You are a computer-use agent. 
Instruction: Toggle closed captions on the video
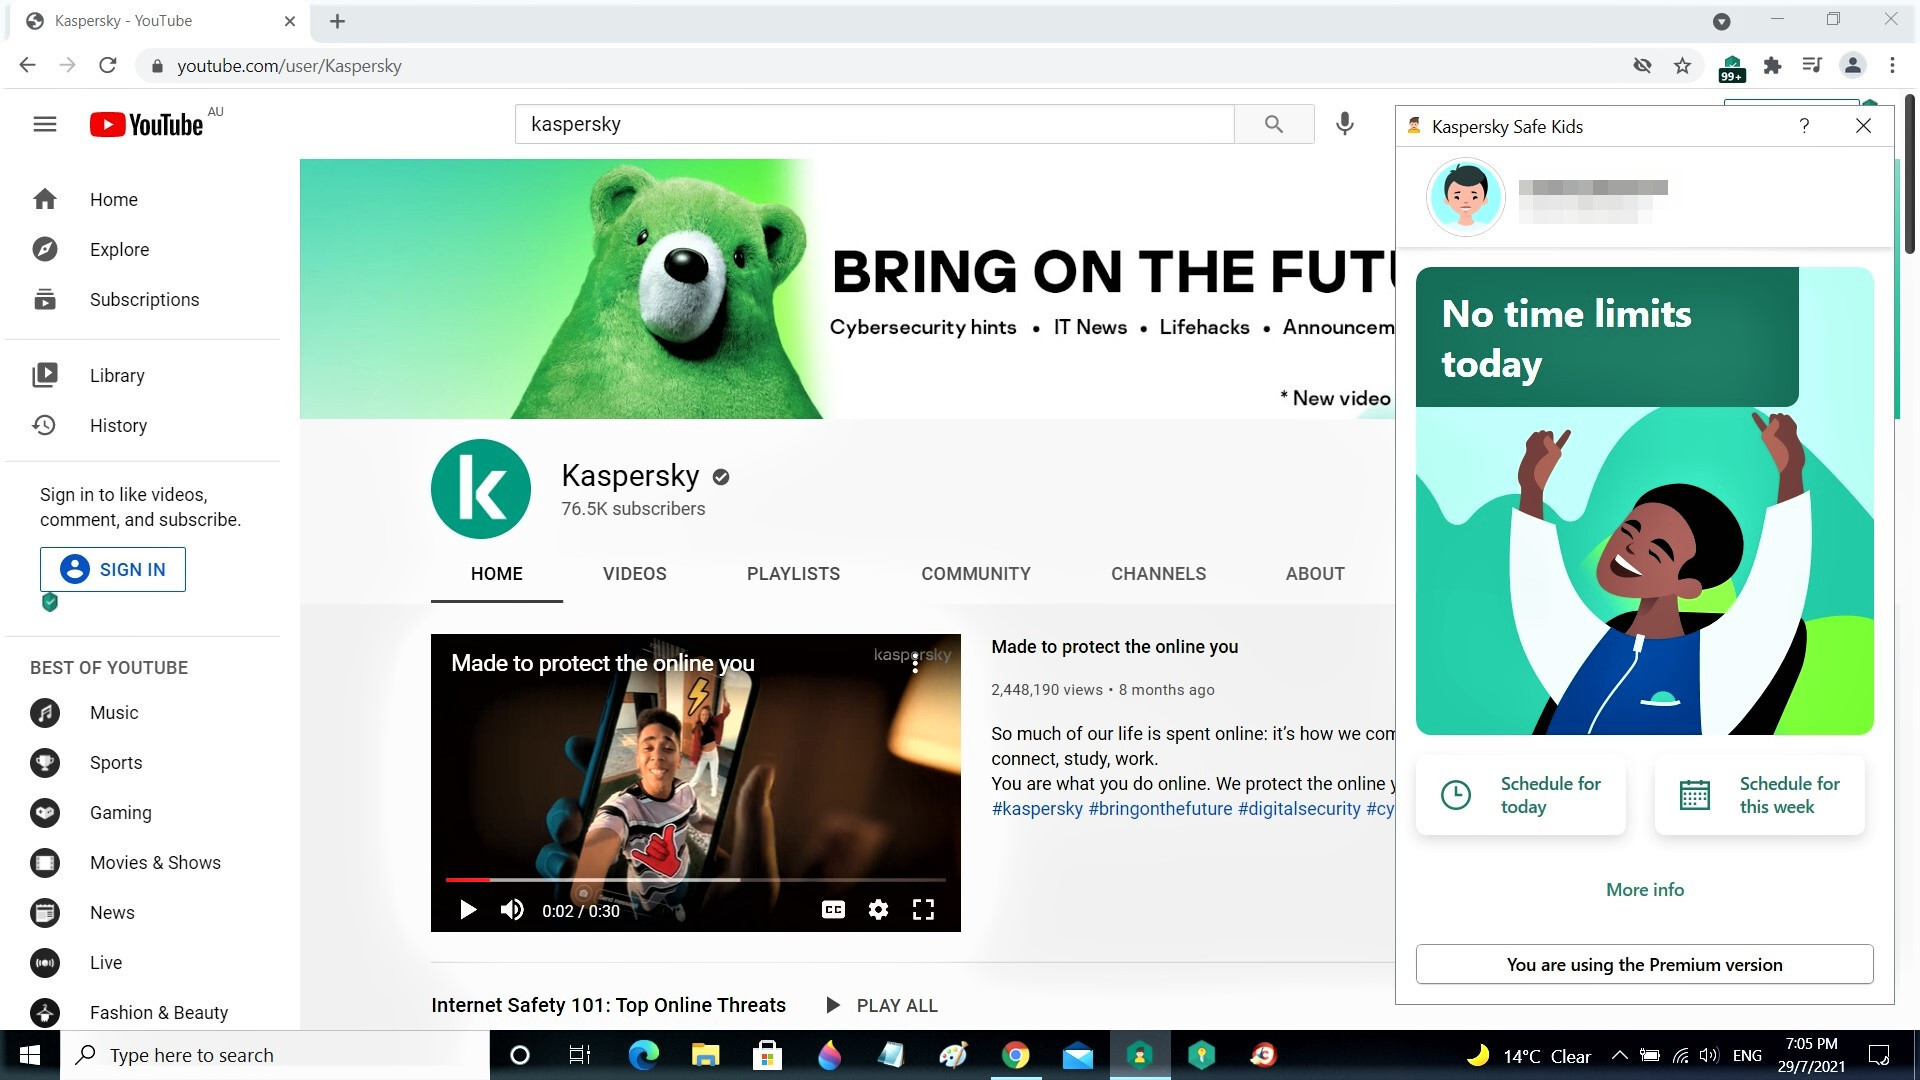(833, 910)
